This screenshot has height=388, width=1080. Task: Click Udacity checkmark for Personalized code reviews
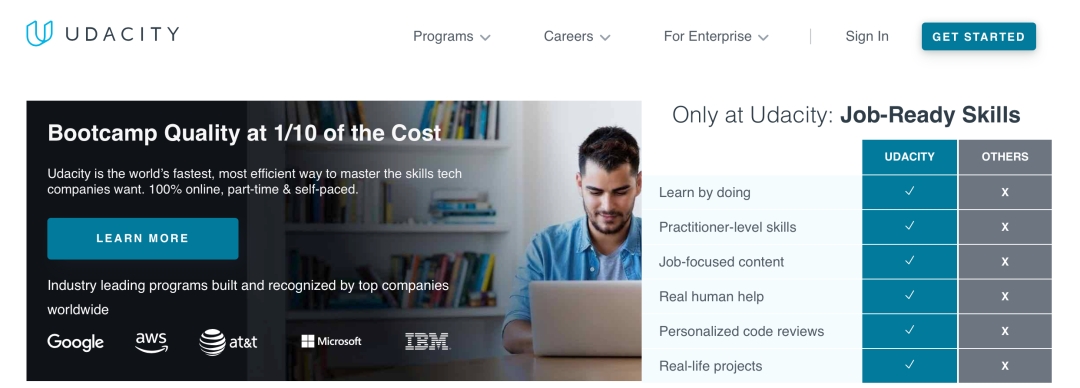909,330
